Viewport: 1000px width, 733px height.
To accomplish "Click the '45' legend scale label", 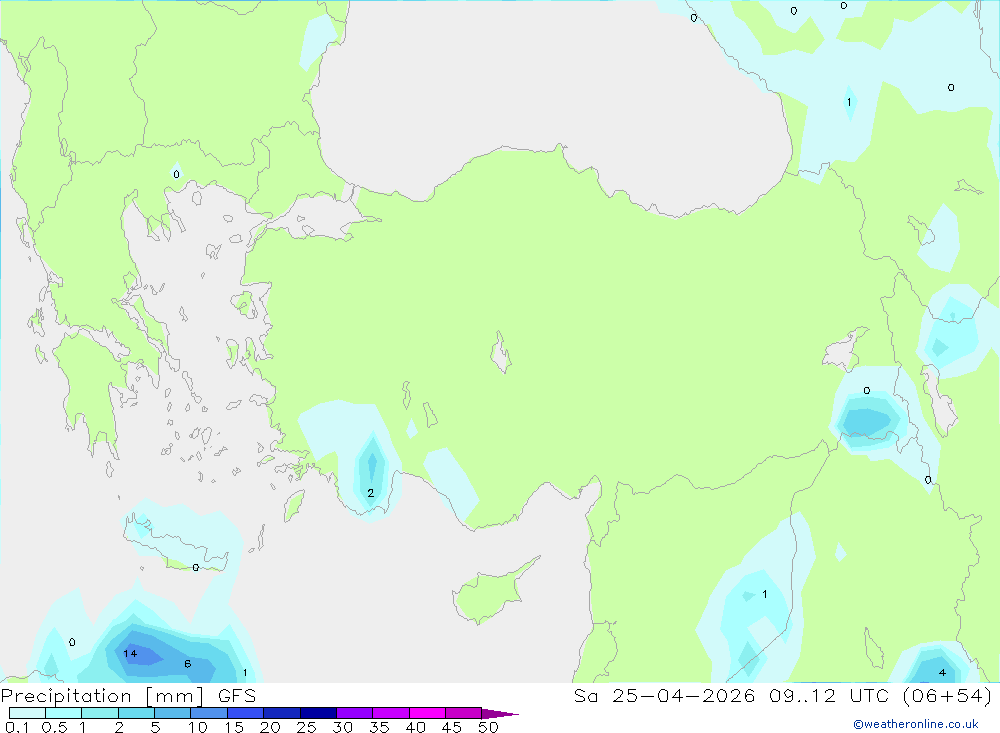I will tap(452, 727).
